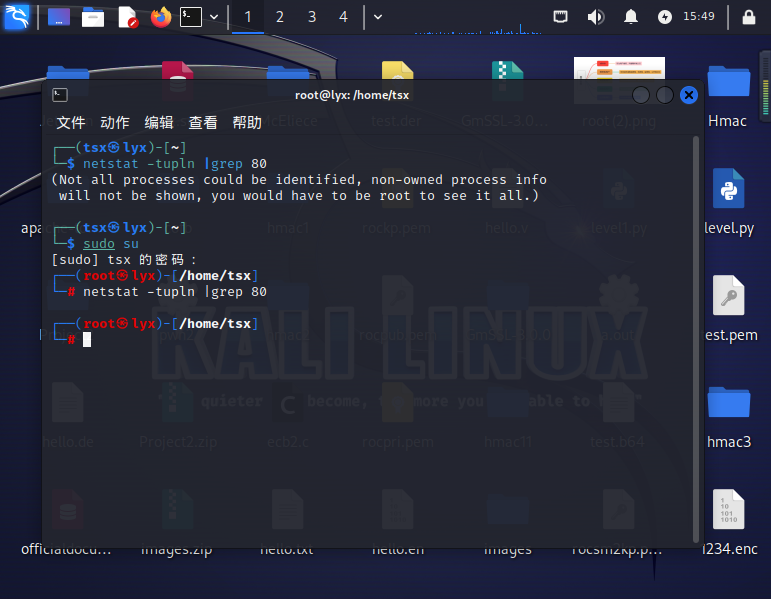Click the terminal vertical scrollbar
771x599 pixels.
click(696, 339)
